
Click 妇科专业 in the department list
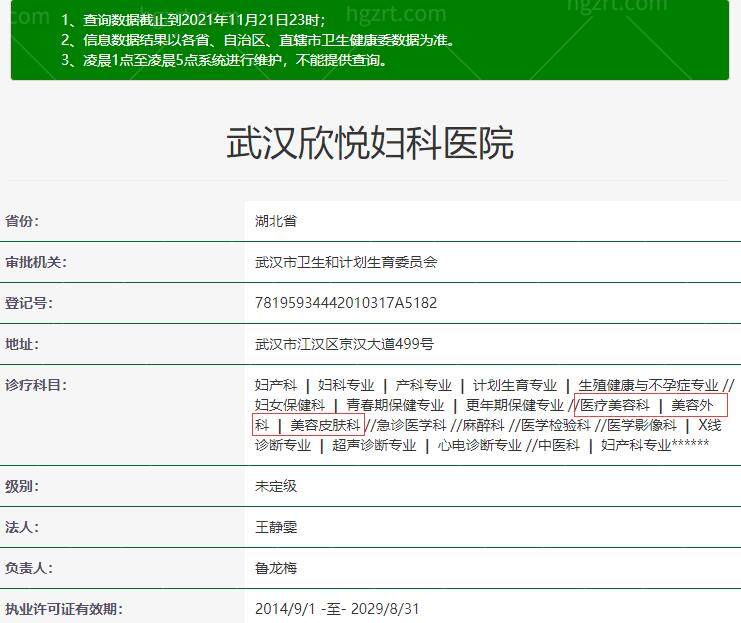pyautogui.click(x=346, y=385)
